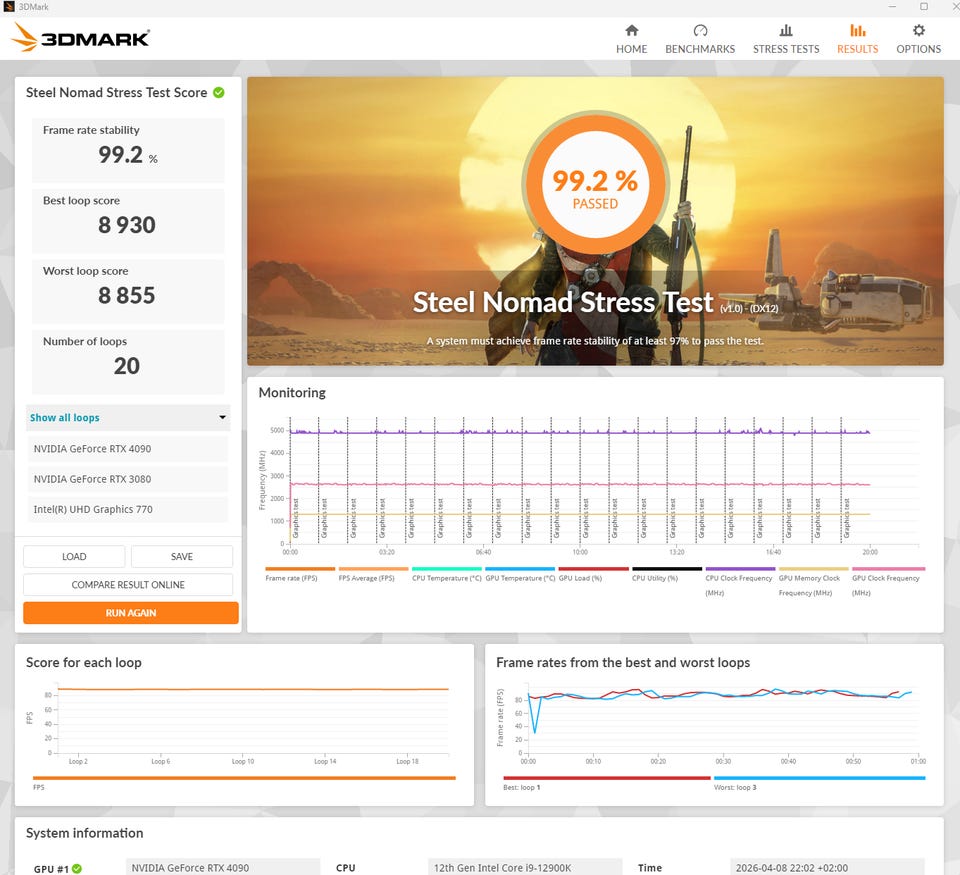This screenshot has width=960, height=875.
Task: Click Steel Nomad Stress Test banner title
Action: [563, 302]
